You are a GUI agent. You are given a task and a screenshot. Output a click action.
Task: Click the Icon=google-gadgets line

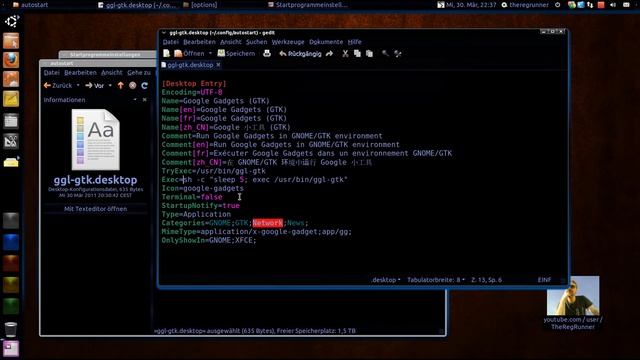(202, 188)
